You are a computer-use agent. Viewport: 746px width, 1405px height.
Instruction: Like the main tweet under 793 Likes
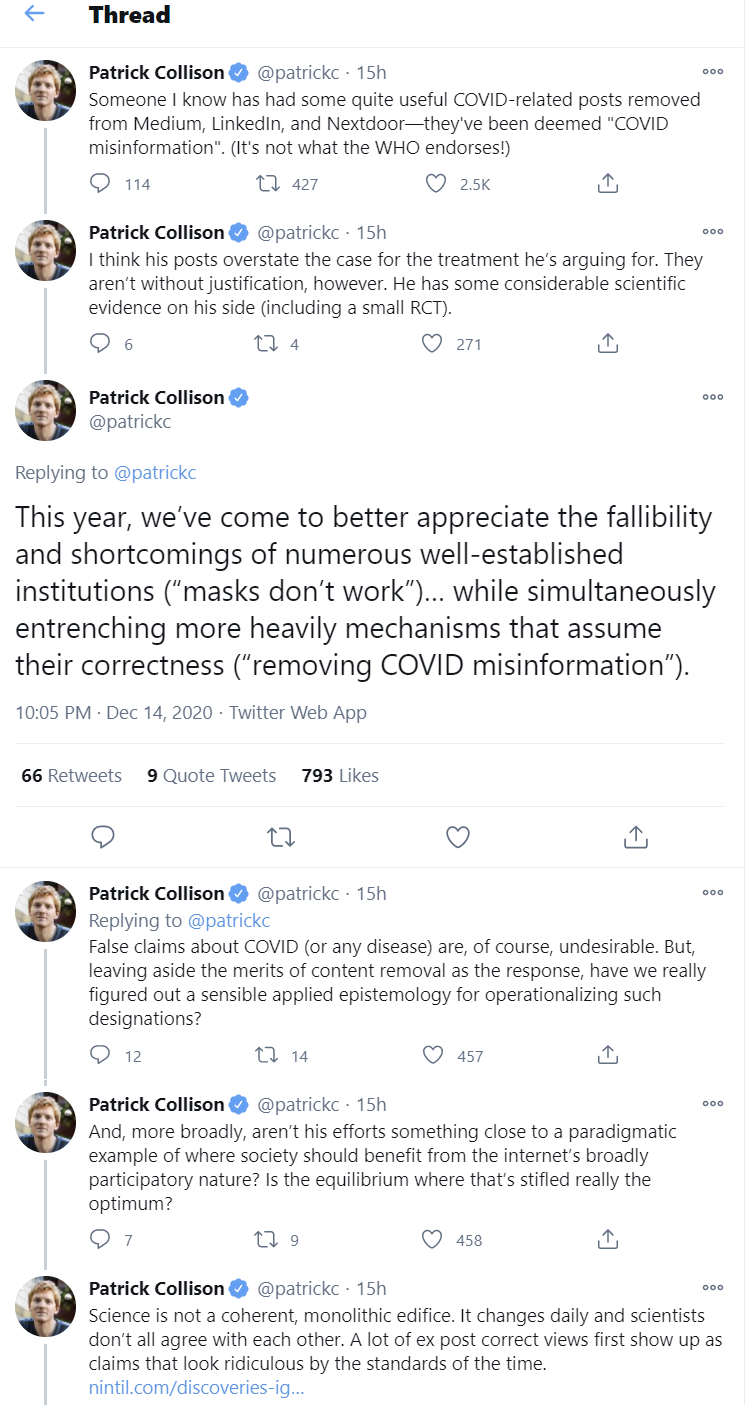pyautogui.click(x=458, y=837)
